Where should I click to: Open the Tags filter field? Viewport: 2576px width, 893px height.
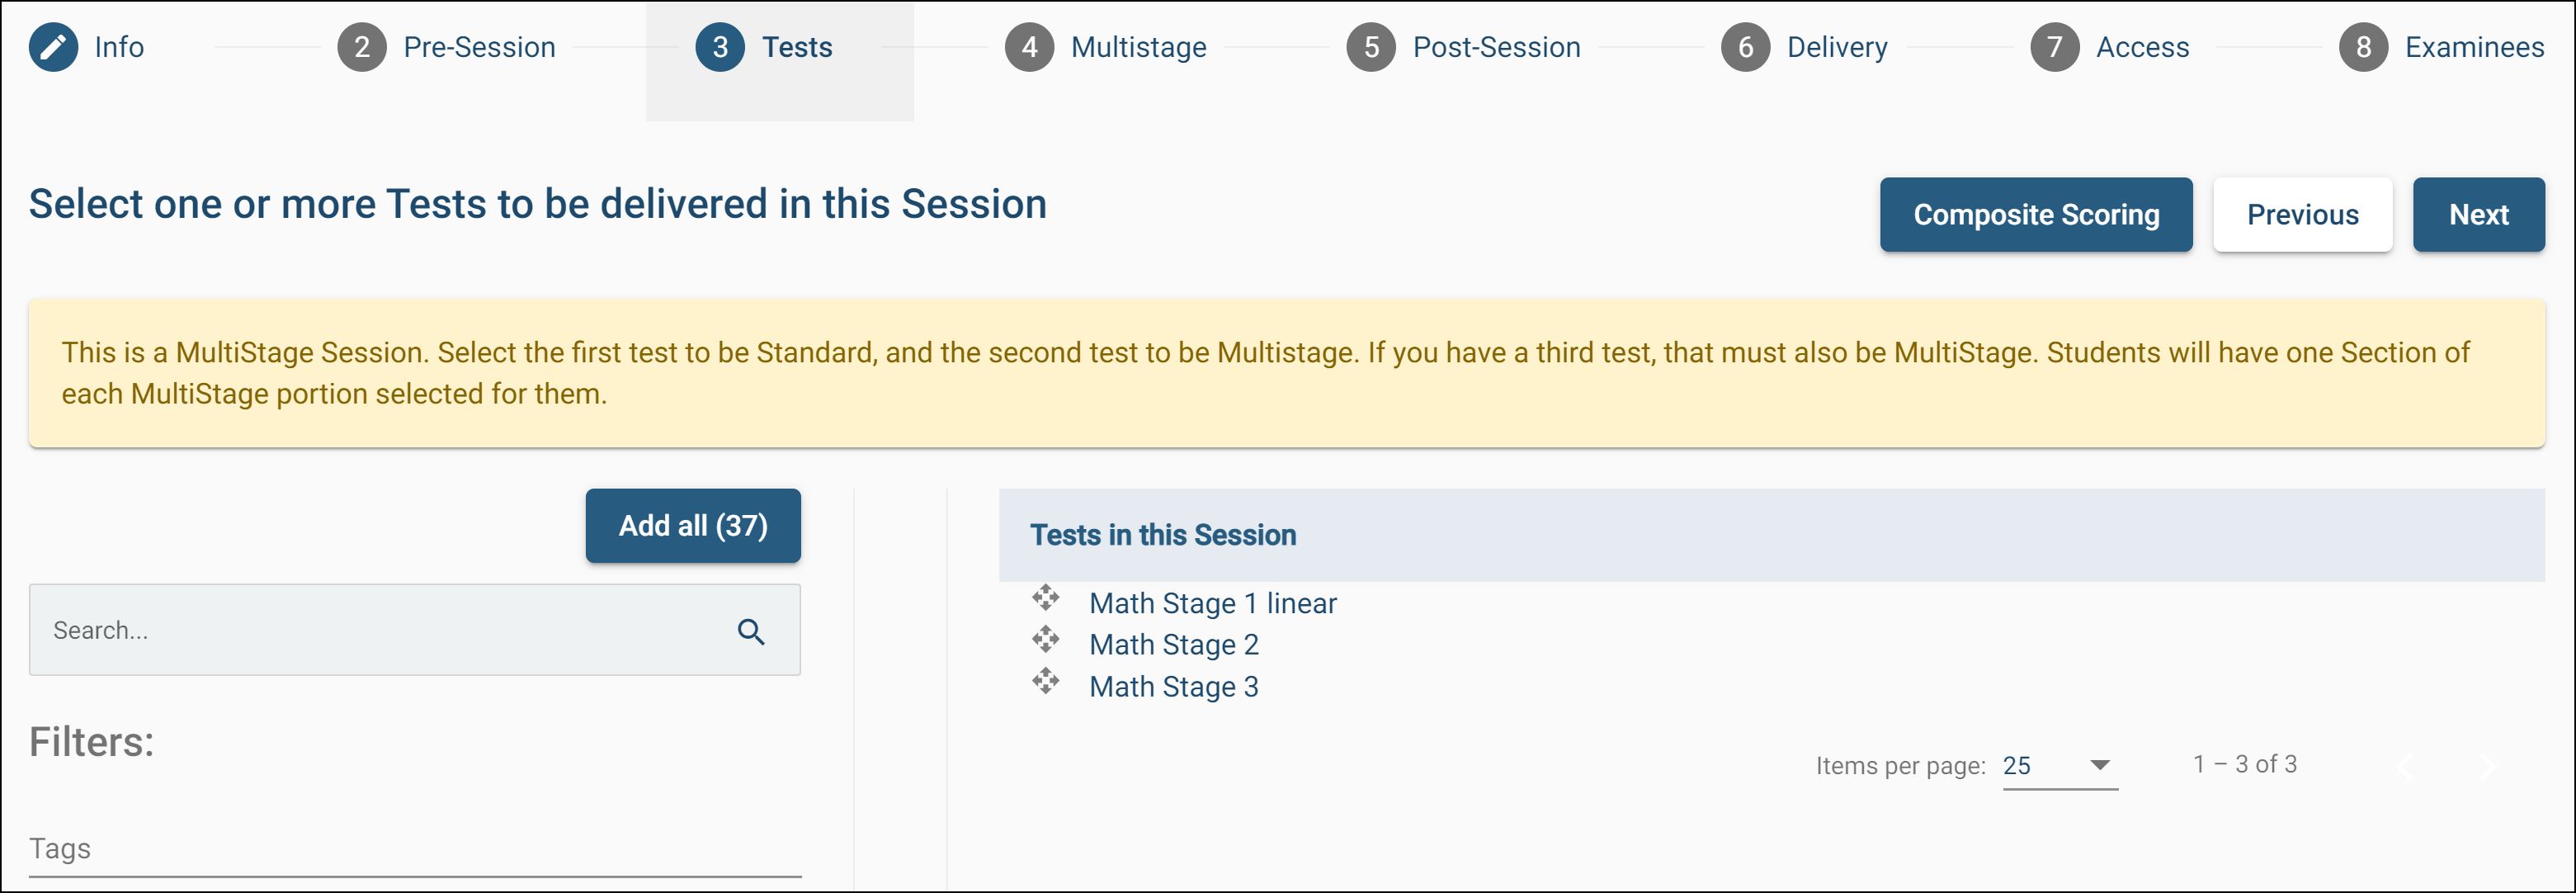[x=414, y=849]
